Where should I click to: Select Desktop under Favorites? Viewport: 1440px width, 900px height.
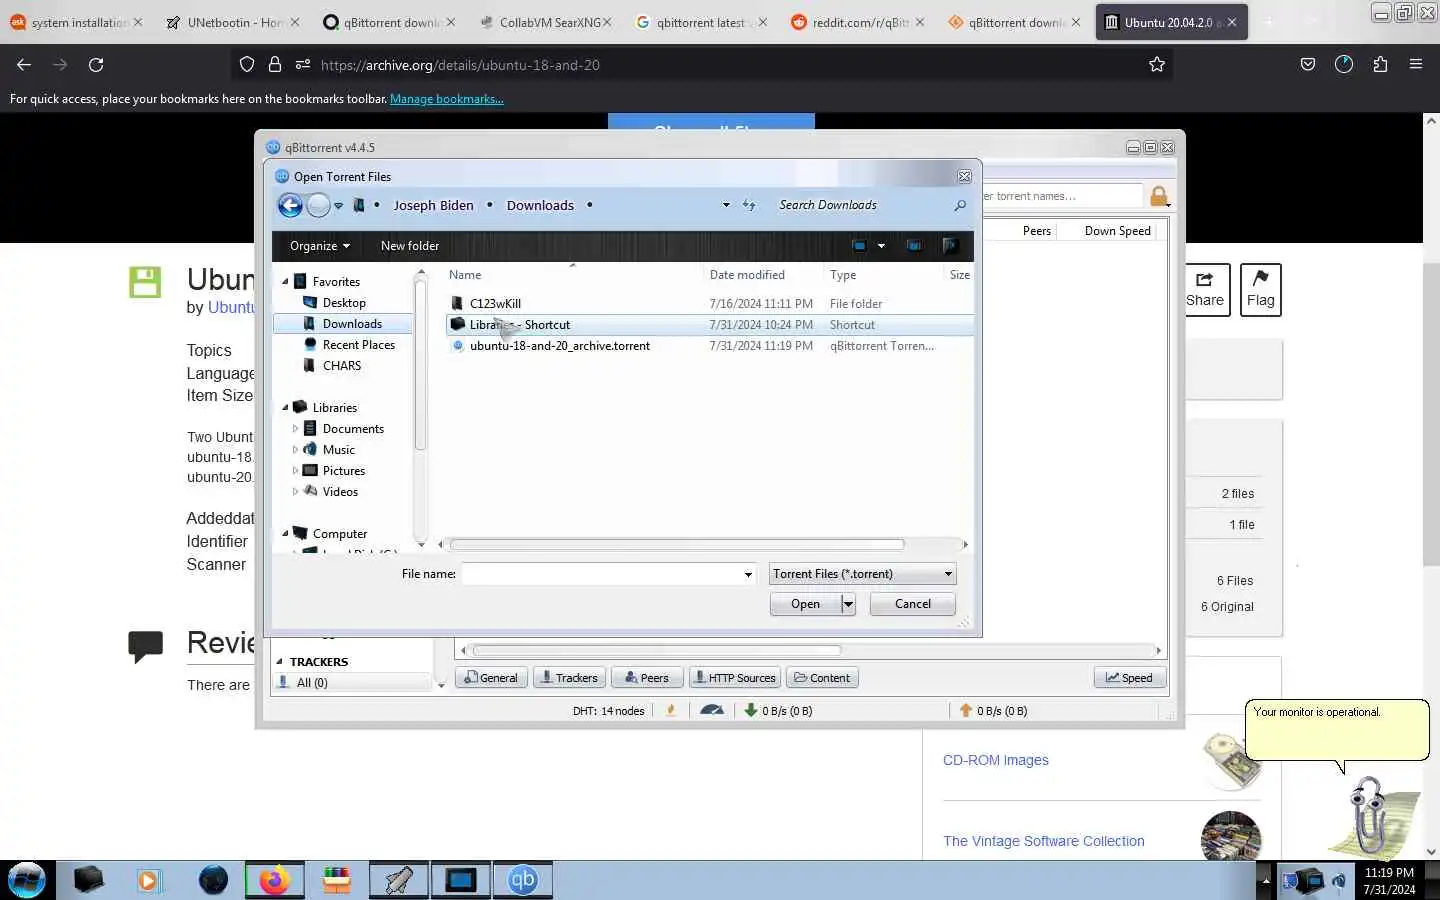tap(344, 303)
